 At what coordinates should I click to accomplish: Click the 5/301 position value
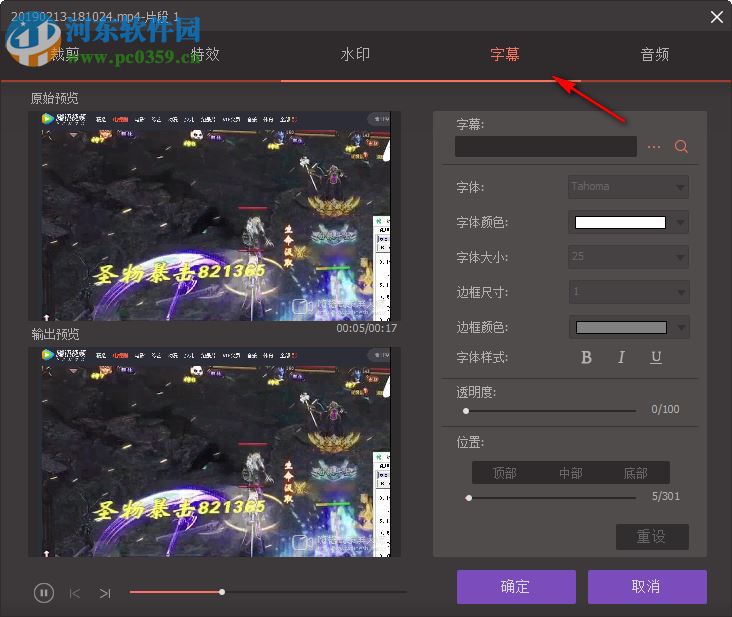coord(666,496)
